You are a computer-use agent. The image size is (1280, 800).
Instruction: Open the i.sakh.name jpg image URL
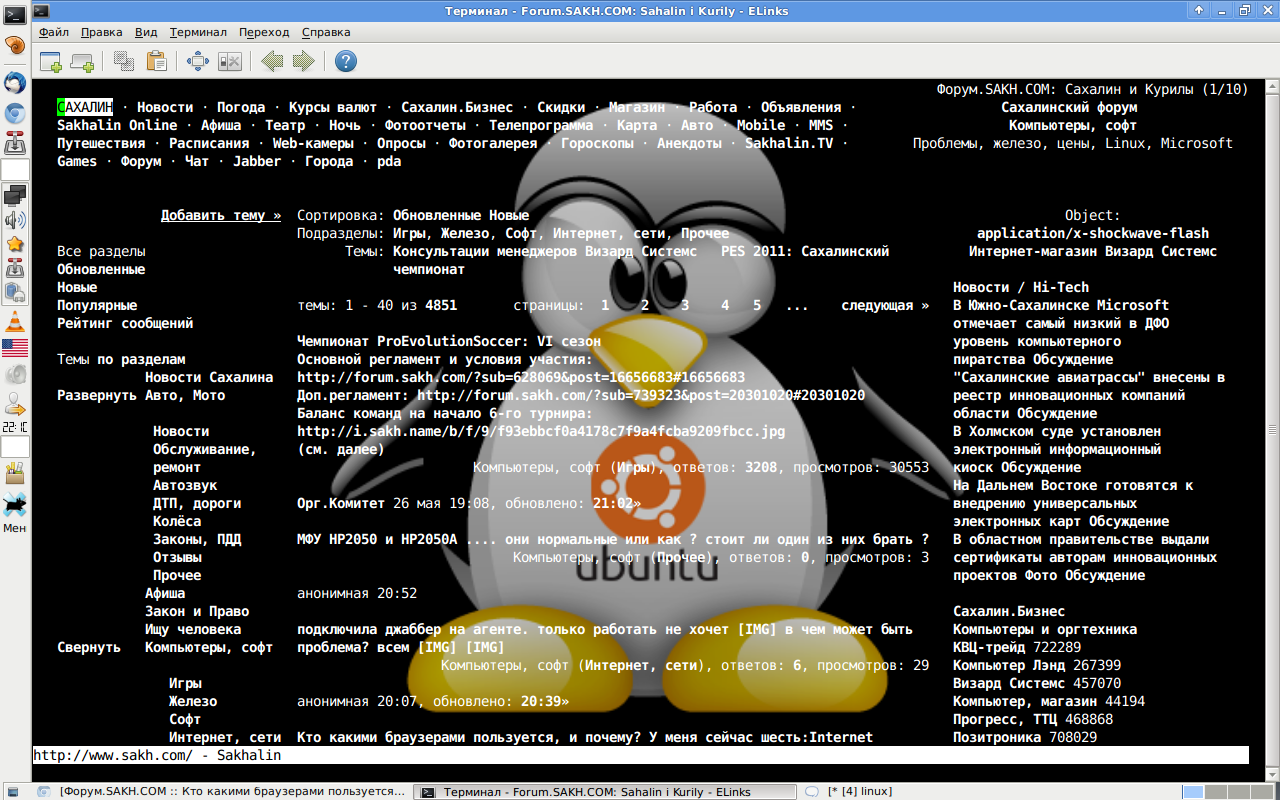[x=541, y=431]
